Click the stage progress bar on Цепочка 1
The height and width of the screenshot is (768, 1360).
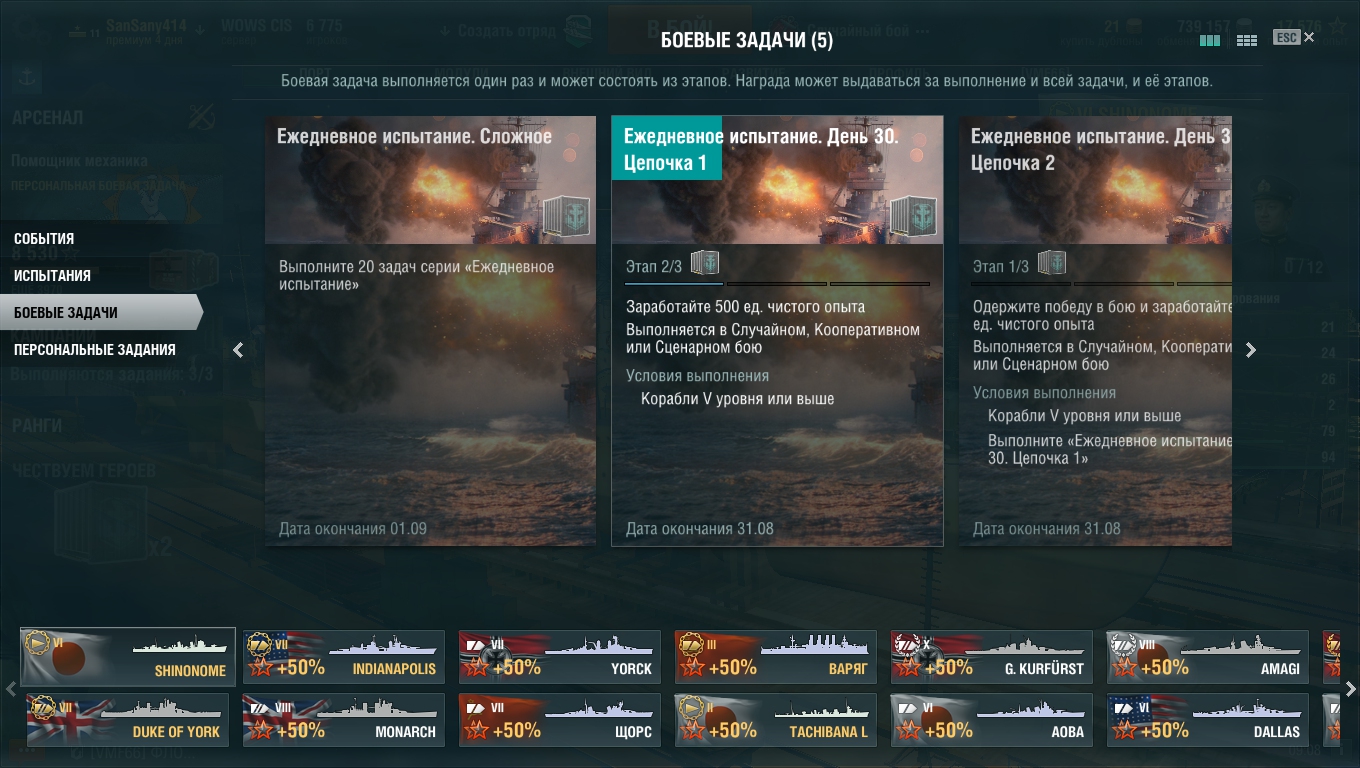coord(777,284)
